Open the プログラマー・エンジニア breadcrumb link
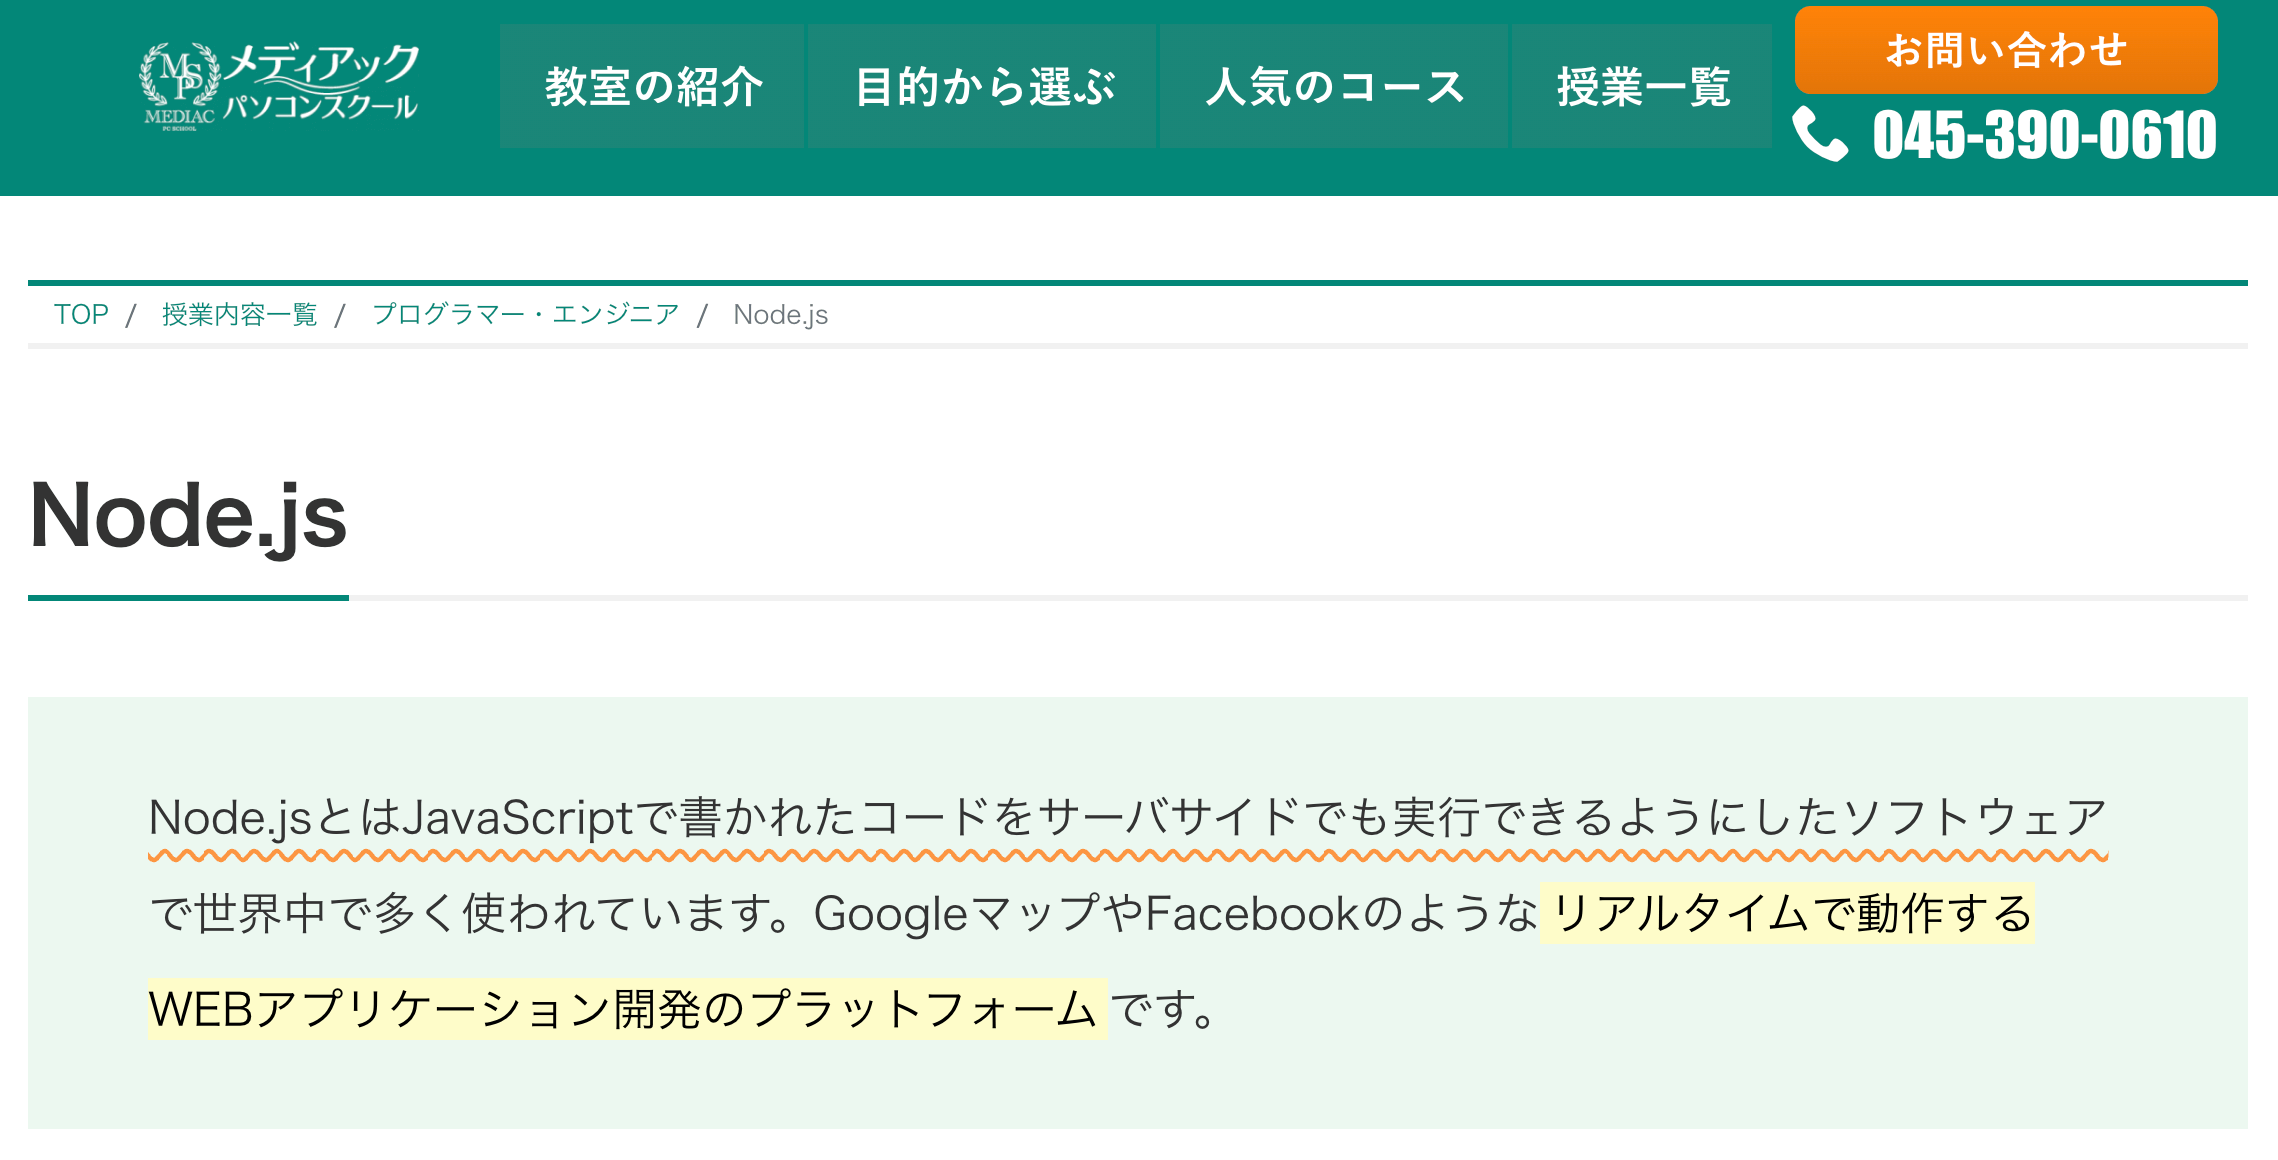 (525, 315)
